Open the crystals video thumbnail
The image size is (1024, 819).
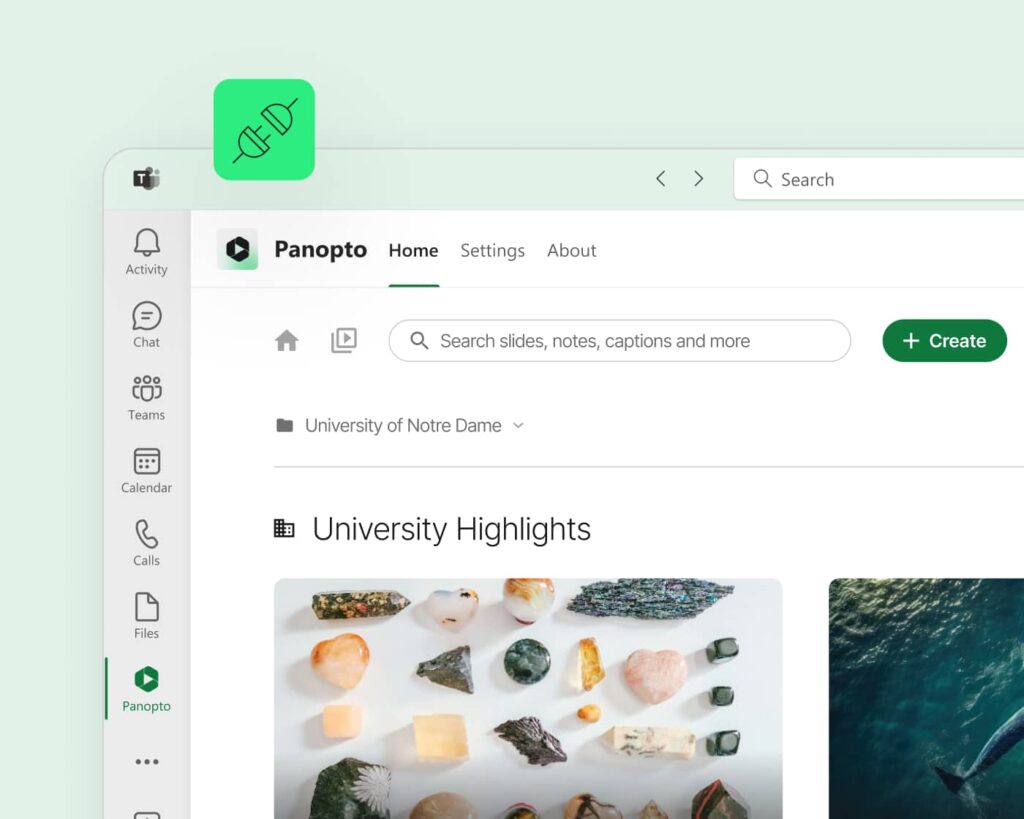click(529, 700)
